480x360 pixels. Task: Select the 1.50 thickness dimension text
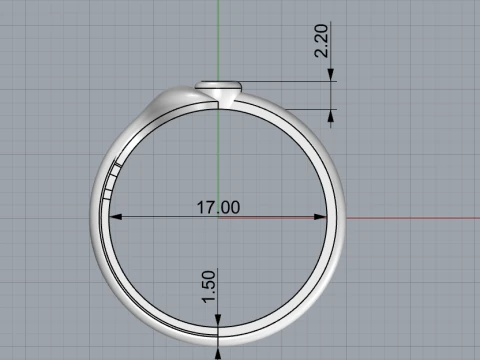(209, 287)
